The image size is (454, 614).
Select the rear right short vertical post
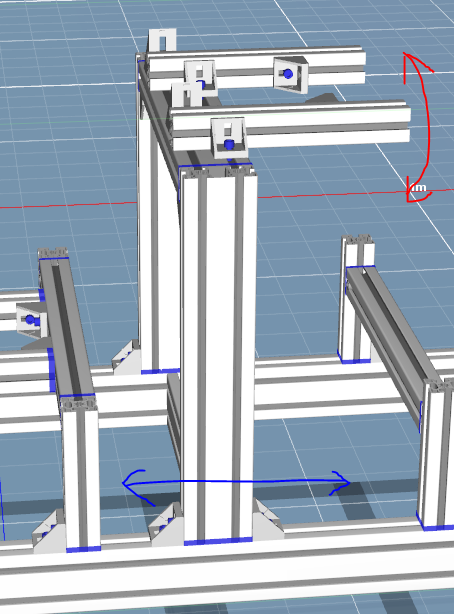pyautogui.click(x=356, y=300)
